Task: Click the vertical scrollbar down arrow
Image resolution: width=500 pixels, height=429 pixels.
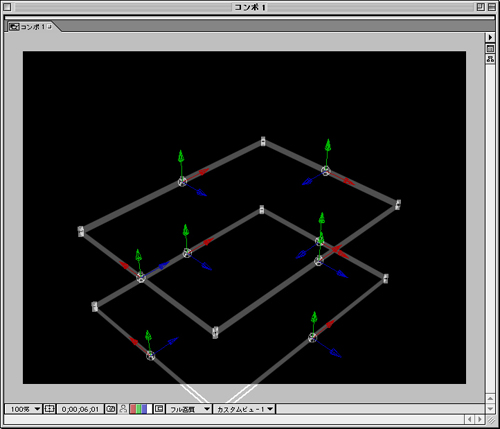Action: click(490, 409)
